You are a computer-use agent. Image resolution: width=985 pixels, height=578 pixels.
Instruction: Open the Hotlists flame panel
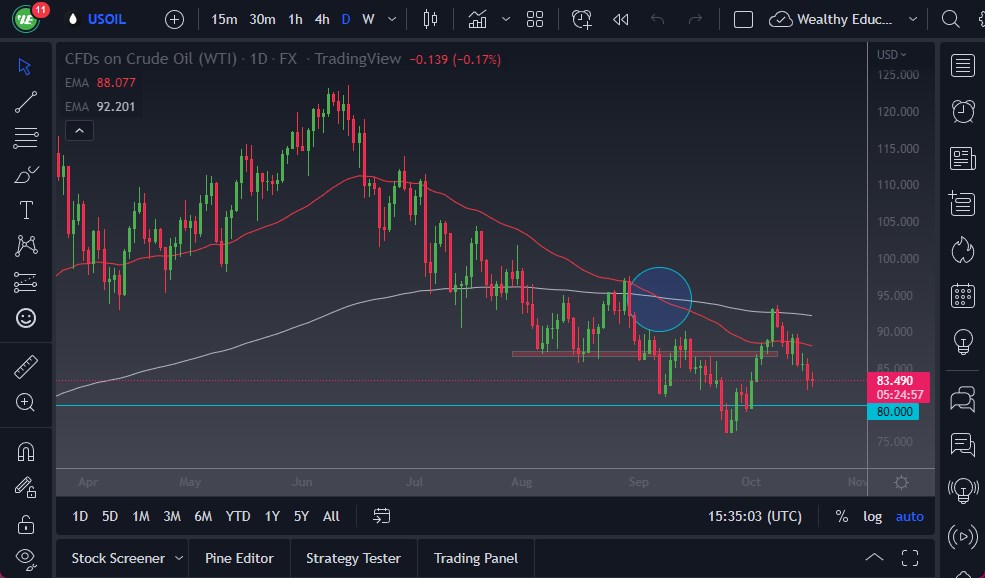(x=962, y=249)
